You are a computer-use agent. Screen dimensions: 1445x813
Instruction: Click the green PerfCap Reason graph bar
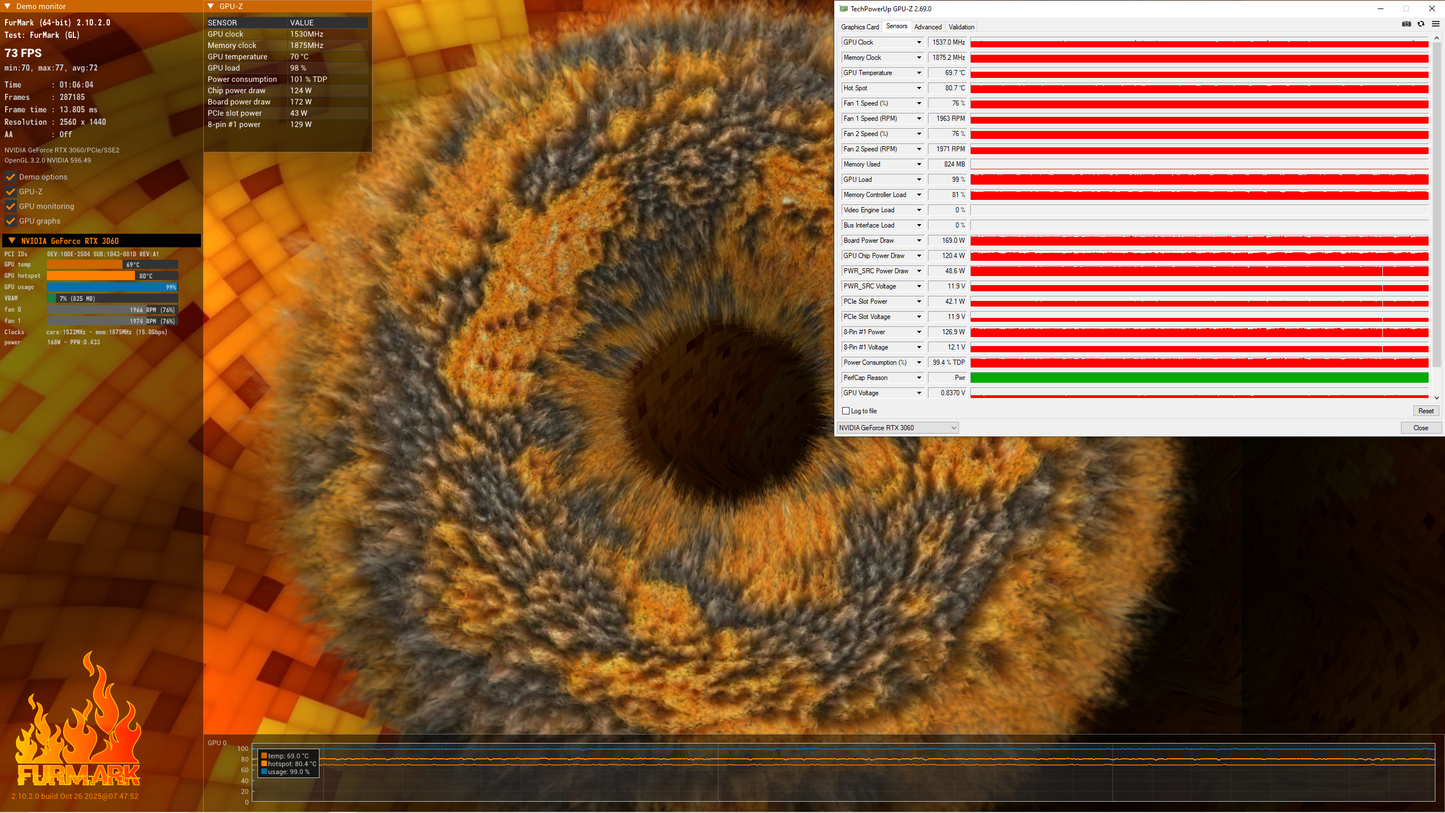pos(1199,378)
